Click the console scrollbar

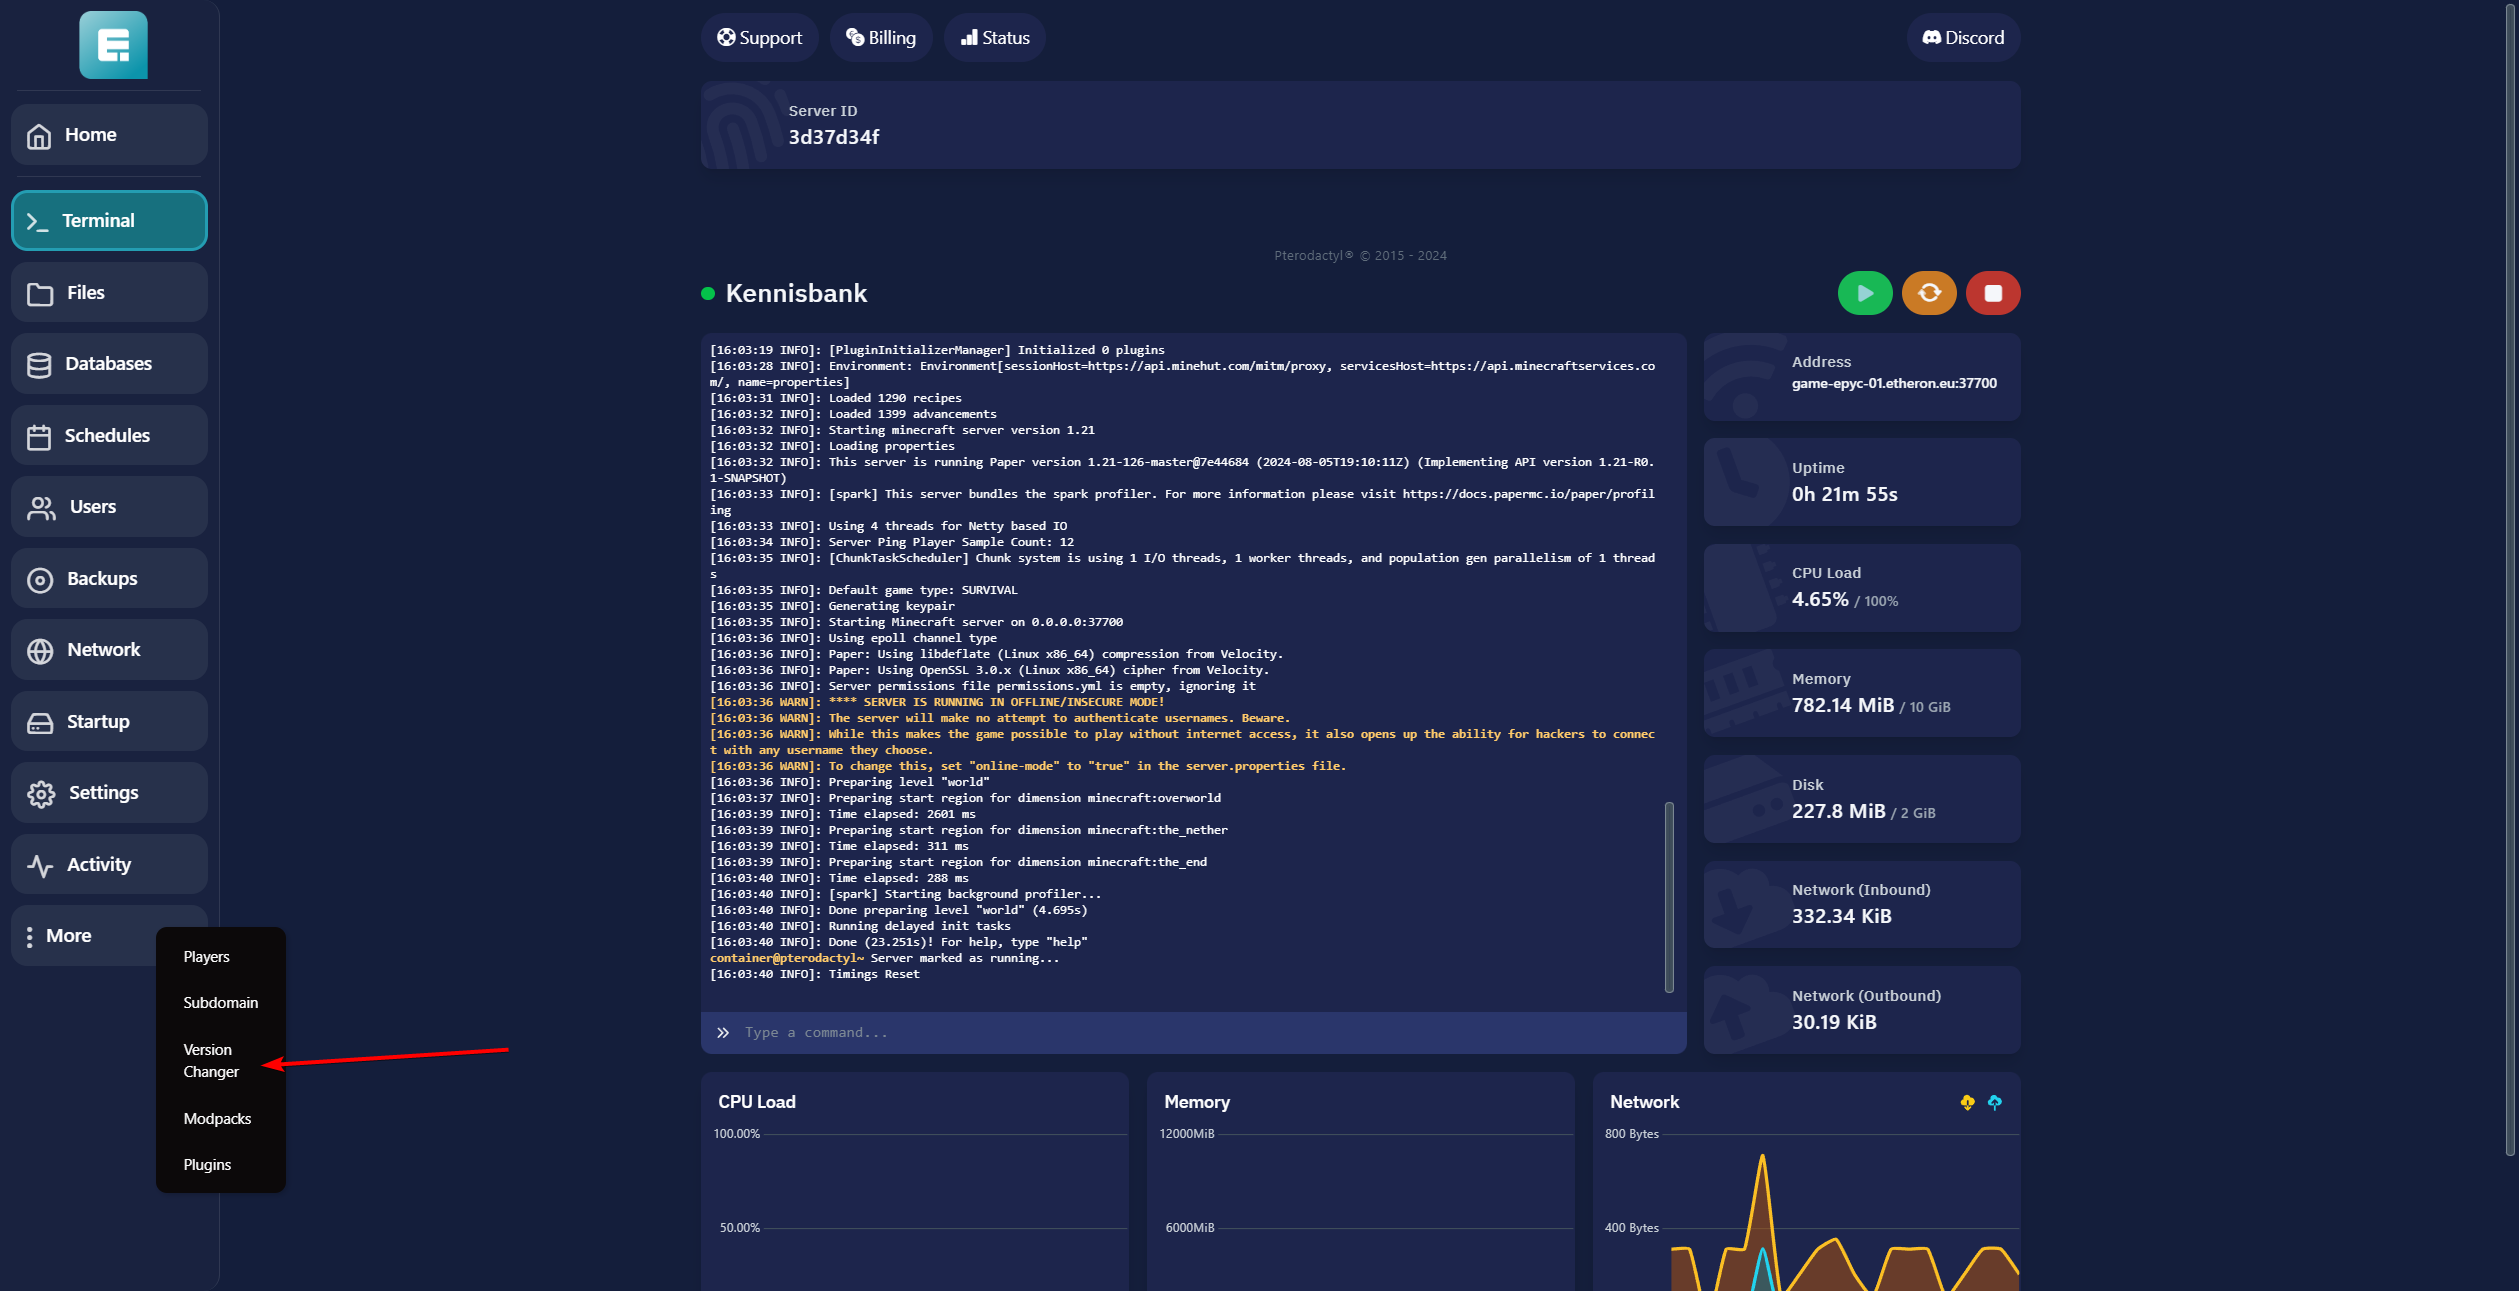(x=1668, y=896)
